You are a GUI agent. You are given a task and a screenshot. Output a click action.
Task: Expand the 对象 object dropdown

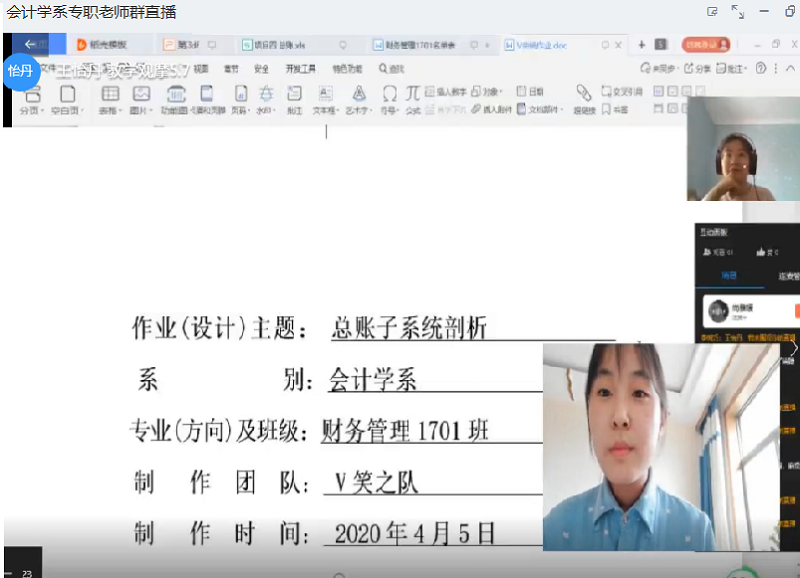click(x=500, y=91)
